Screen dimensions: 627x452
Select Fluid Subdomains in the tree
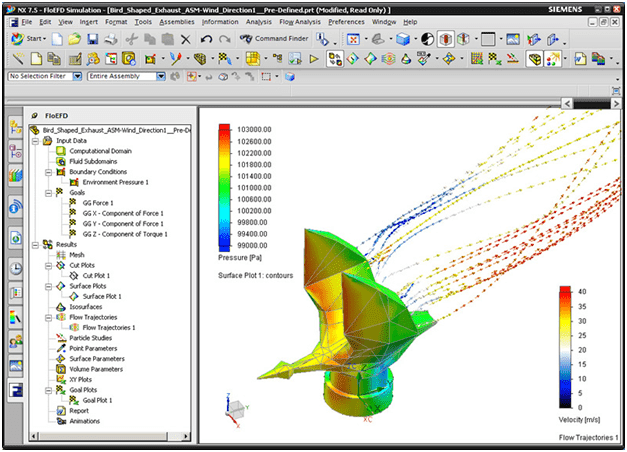[x=93, y=161]
